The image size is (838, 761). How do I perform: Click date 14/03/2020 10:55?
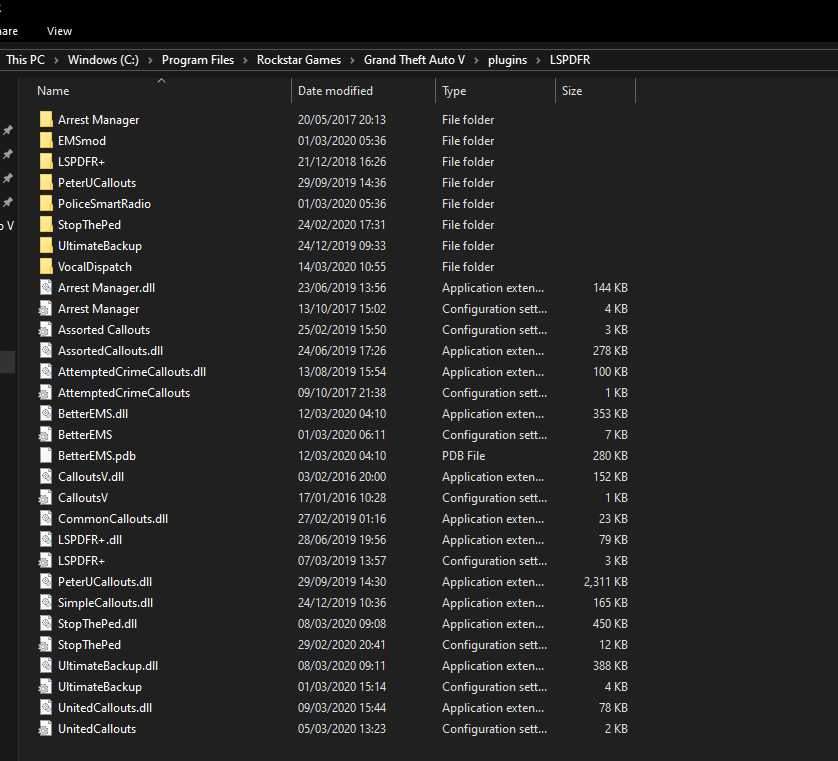[x=342, y=267]
